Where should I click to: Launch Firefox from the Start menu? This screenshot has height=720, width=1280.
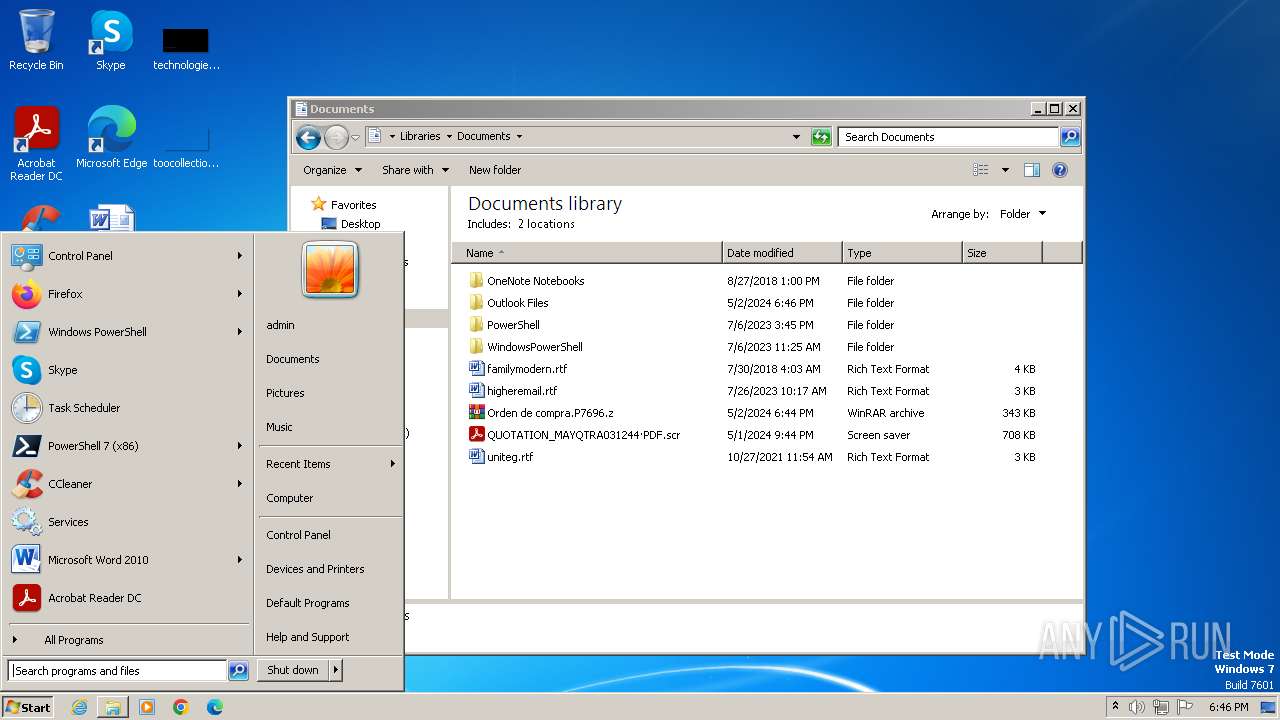(x=127, y=294)
